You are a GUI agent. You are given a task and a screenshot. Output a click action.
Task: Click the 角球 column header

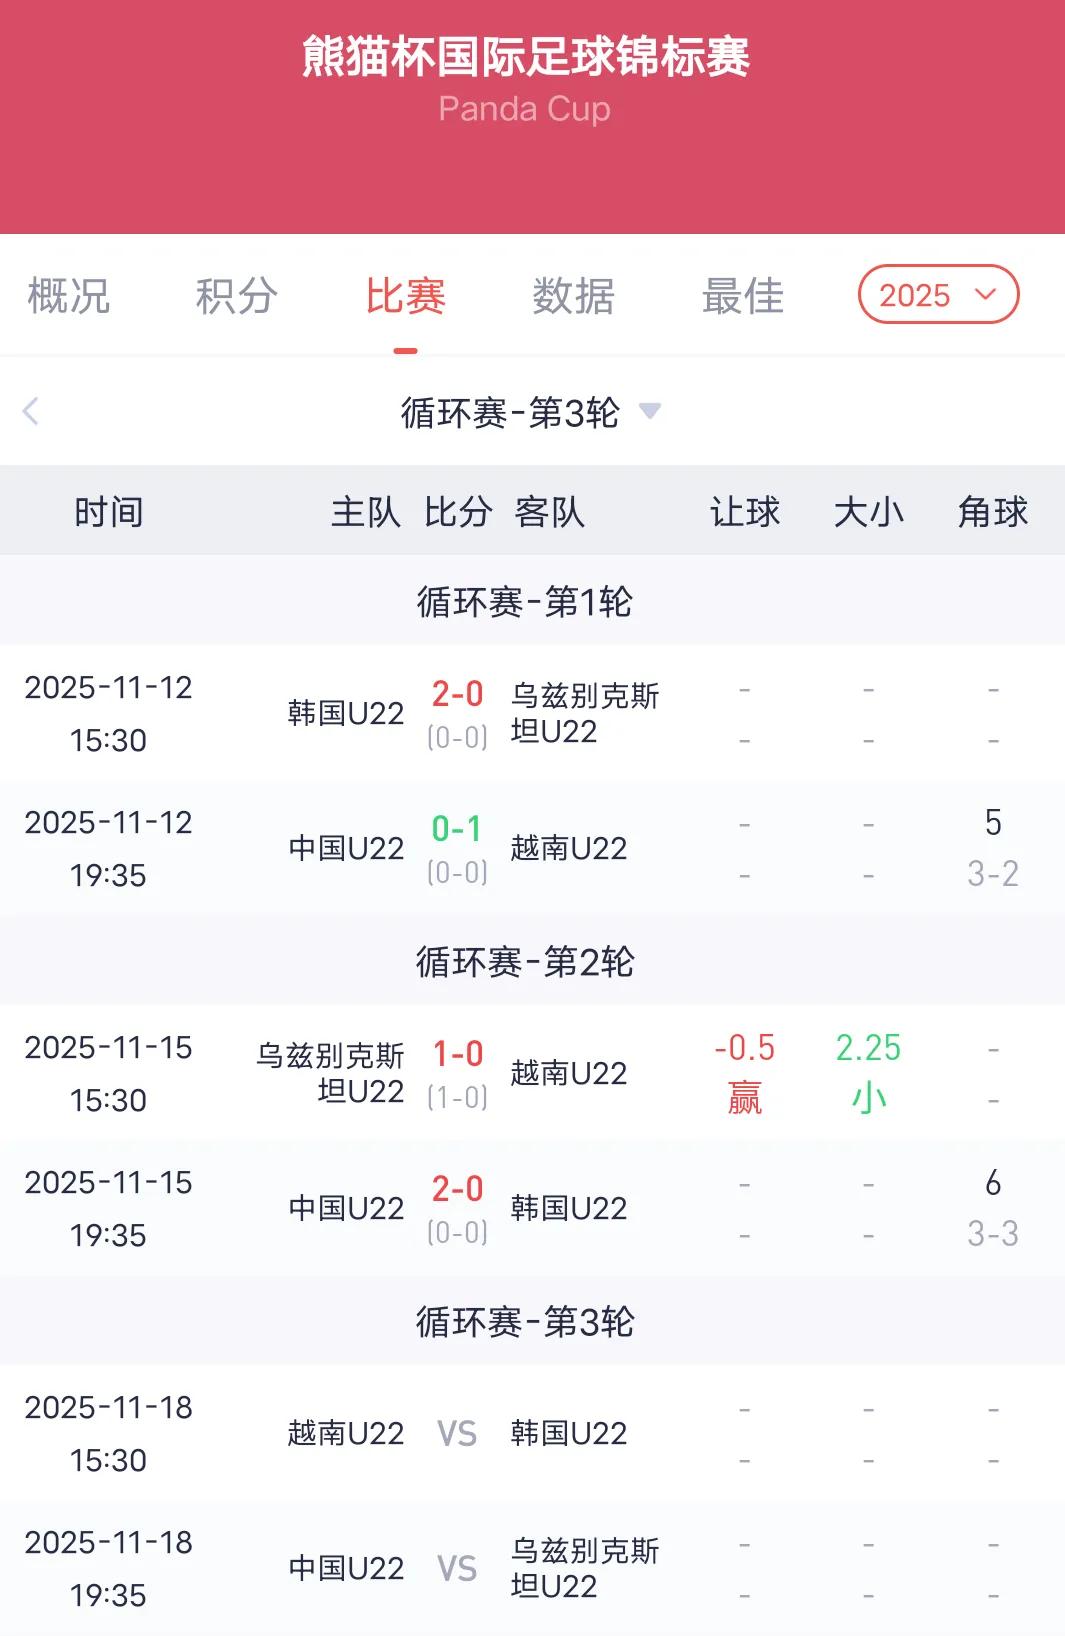click(x=992, y=512)
